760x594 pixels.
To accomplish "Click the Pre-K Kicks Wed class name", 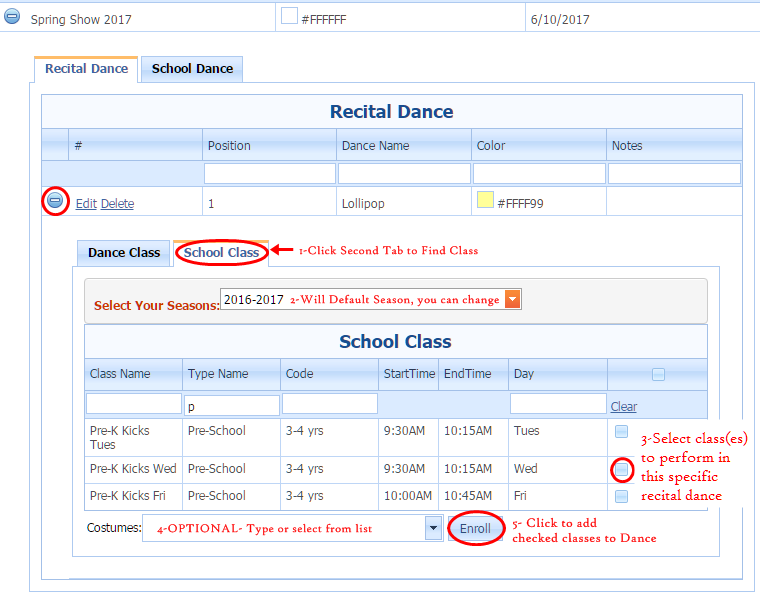I will [133, 469].
